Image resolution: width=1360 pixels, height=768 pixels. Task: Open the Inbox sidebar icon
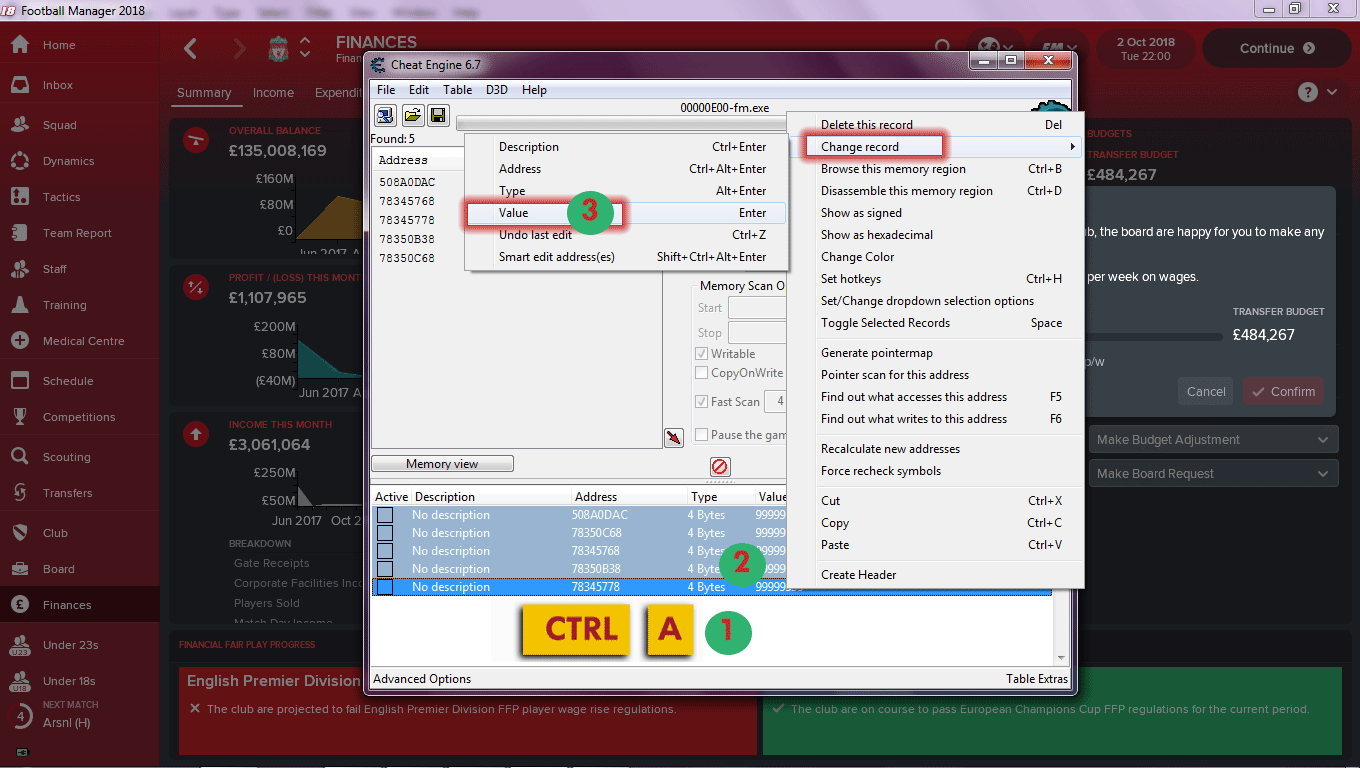click(x=19, y=85)
